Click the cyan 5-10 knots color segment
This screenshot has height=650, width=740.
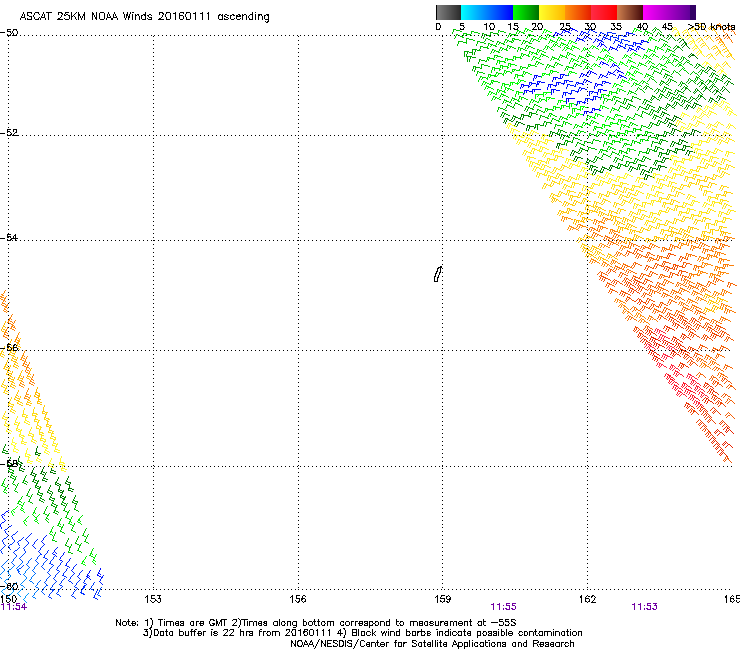tap(474, 12)
